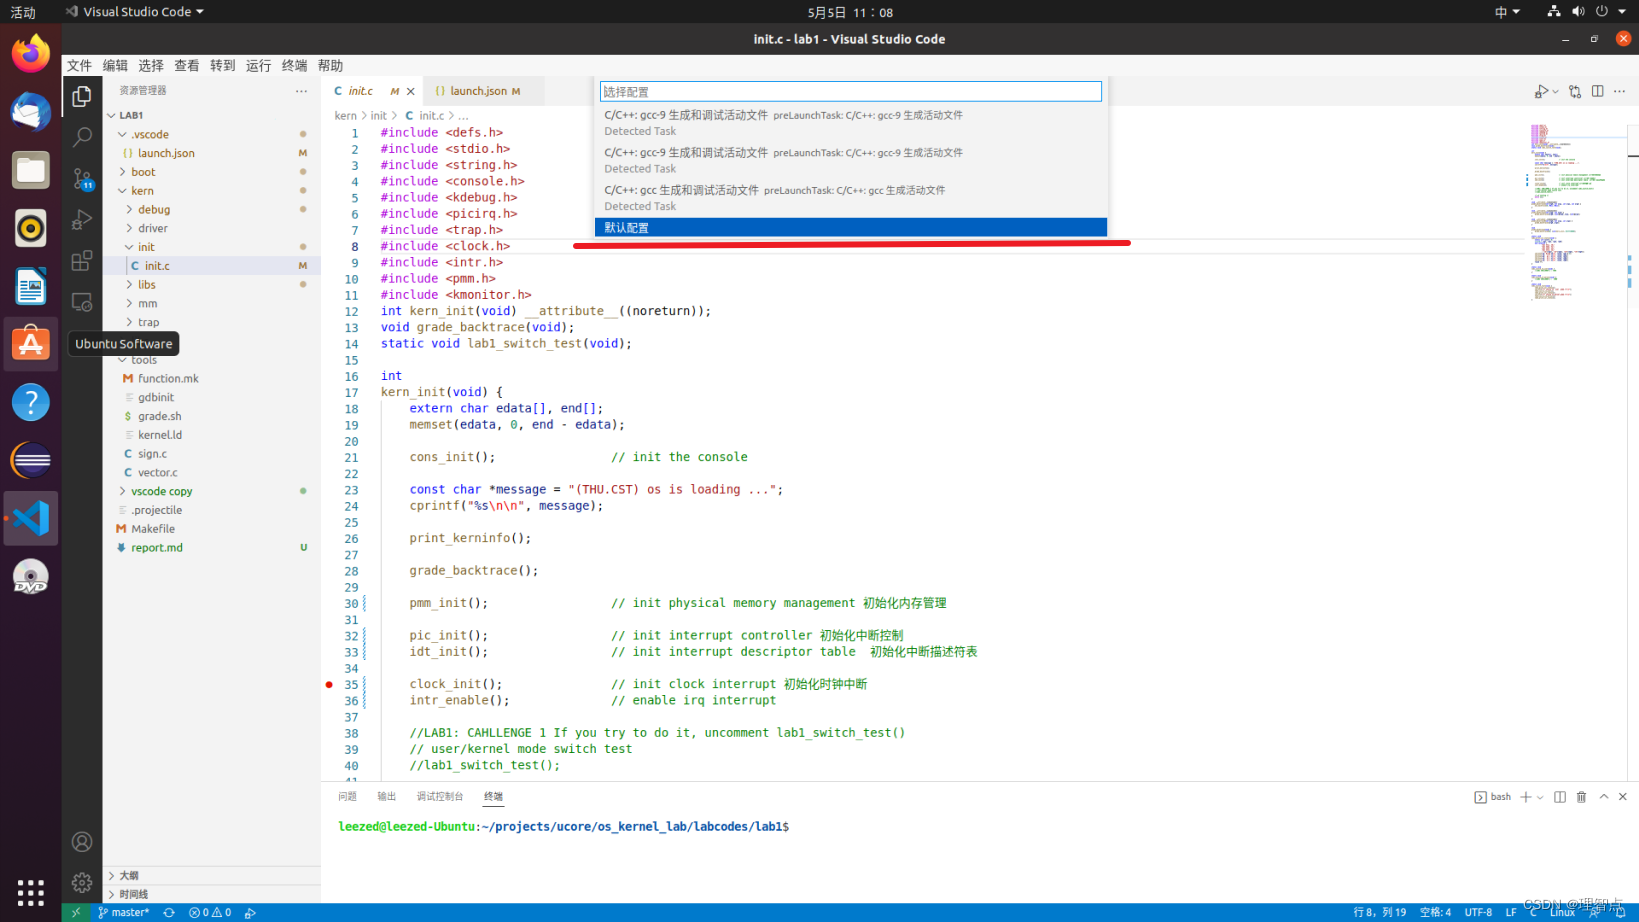Open the Manage gear in activity bar
Image resolution: width=1639 pixels, height=922 pixels.
tap(82, 883)
